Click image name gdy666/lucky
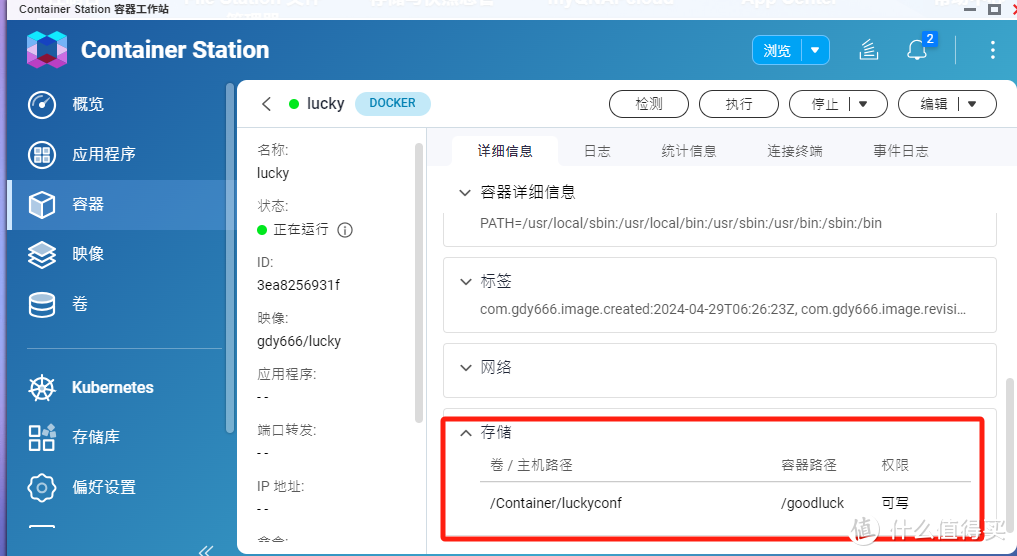The width and height of the screenshot is (1017, 556). click(x=299, y=341)
